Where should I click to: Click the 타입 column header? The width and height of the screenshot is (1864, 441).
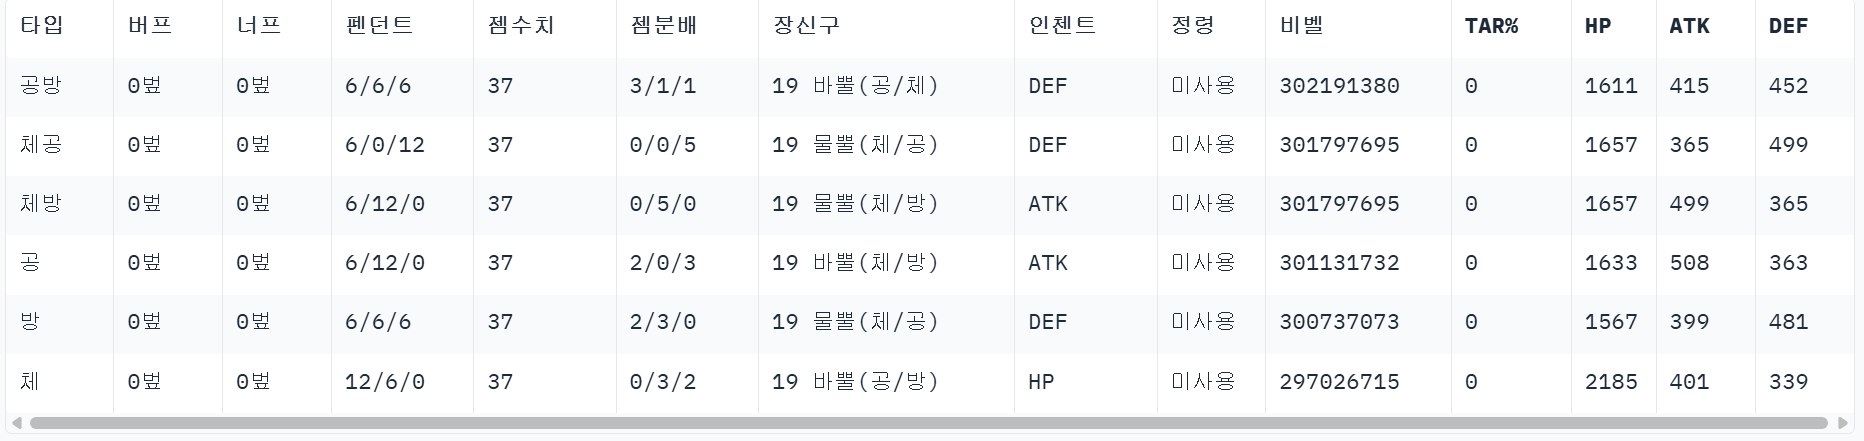click(42, 26)
